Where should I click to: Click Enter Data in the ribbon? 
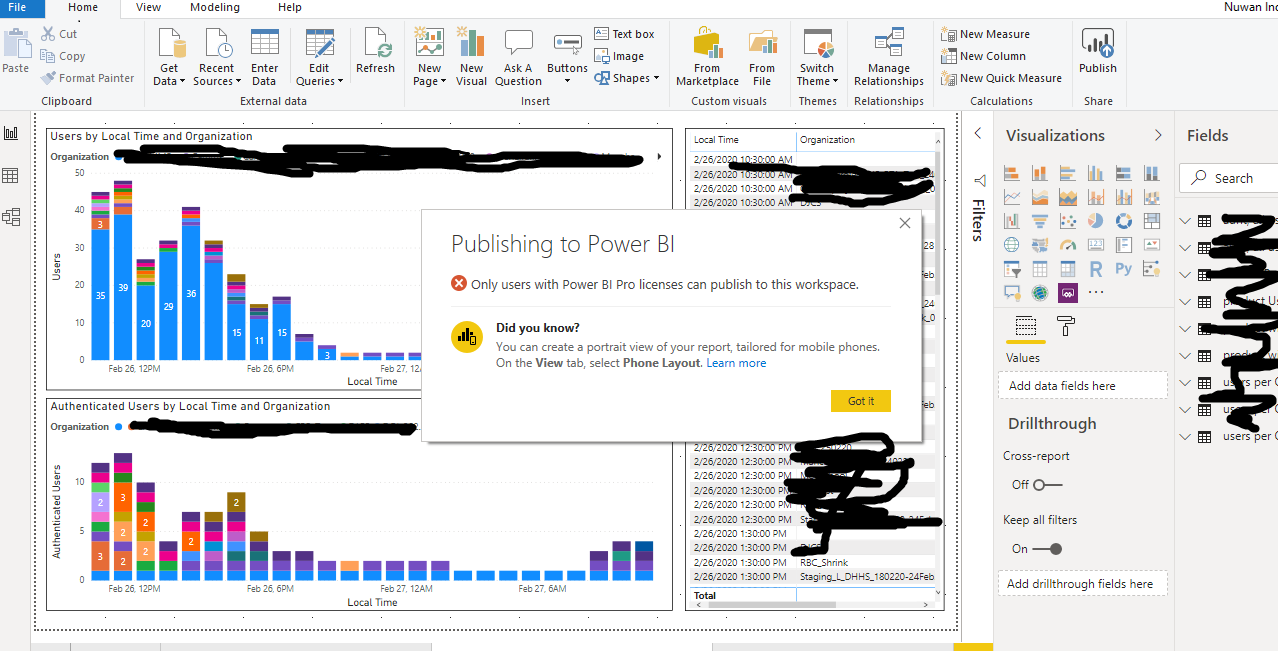point(264,58)
